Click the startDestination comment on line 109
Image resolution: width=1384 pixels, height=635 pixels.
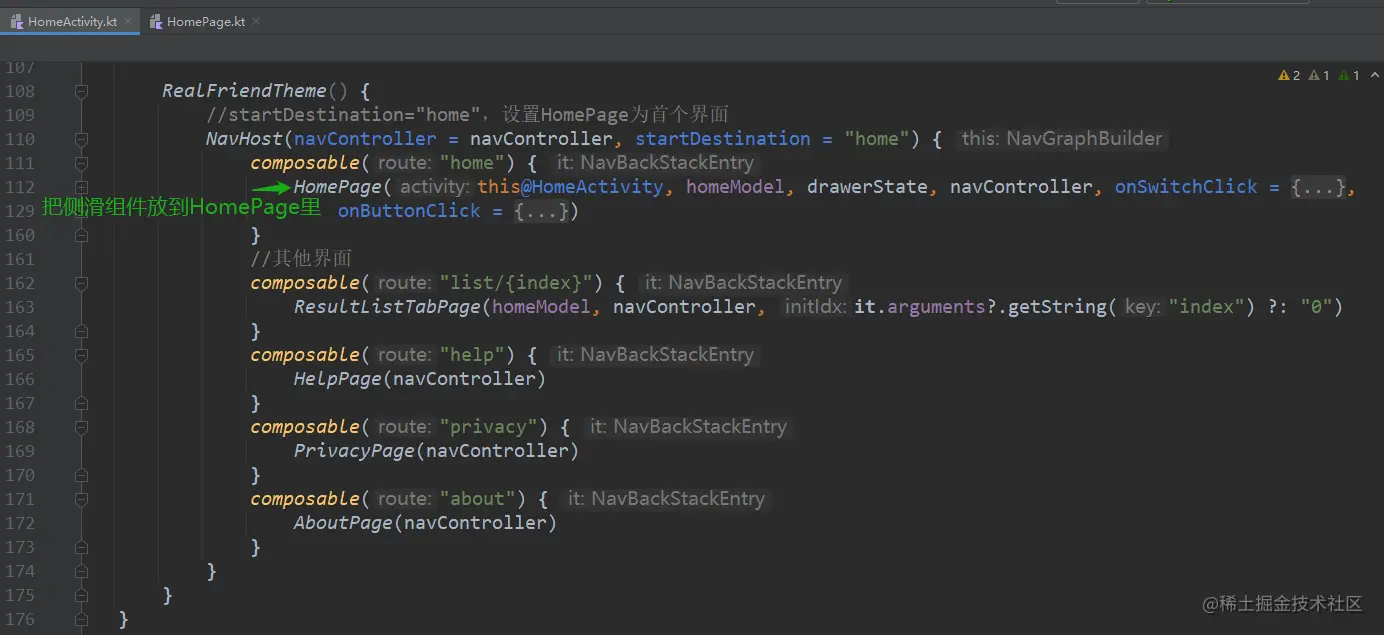467,115
